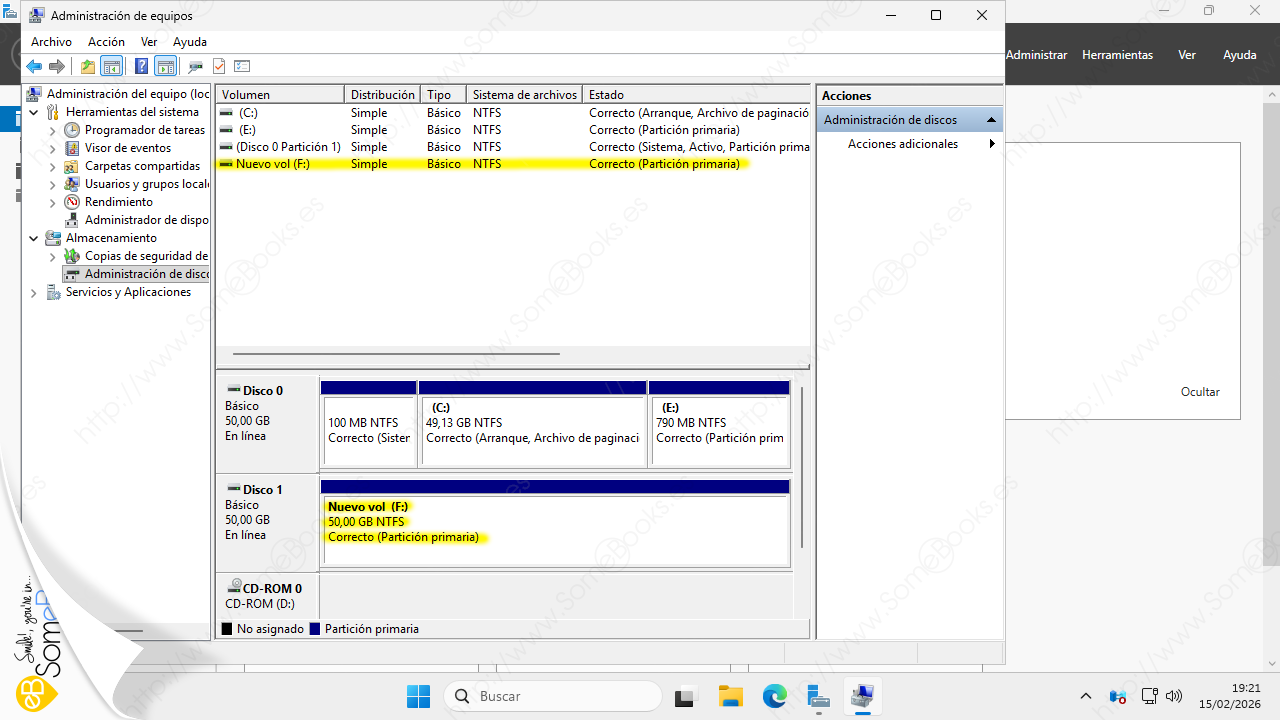Expand the Servicios y Aplicaciones node
The image size is (1280, 720).
tap(34, 293)
